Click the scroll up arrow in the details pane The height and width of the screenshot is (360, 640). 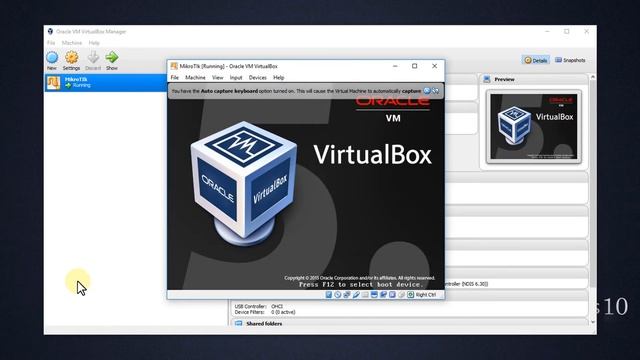point(593,77)
